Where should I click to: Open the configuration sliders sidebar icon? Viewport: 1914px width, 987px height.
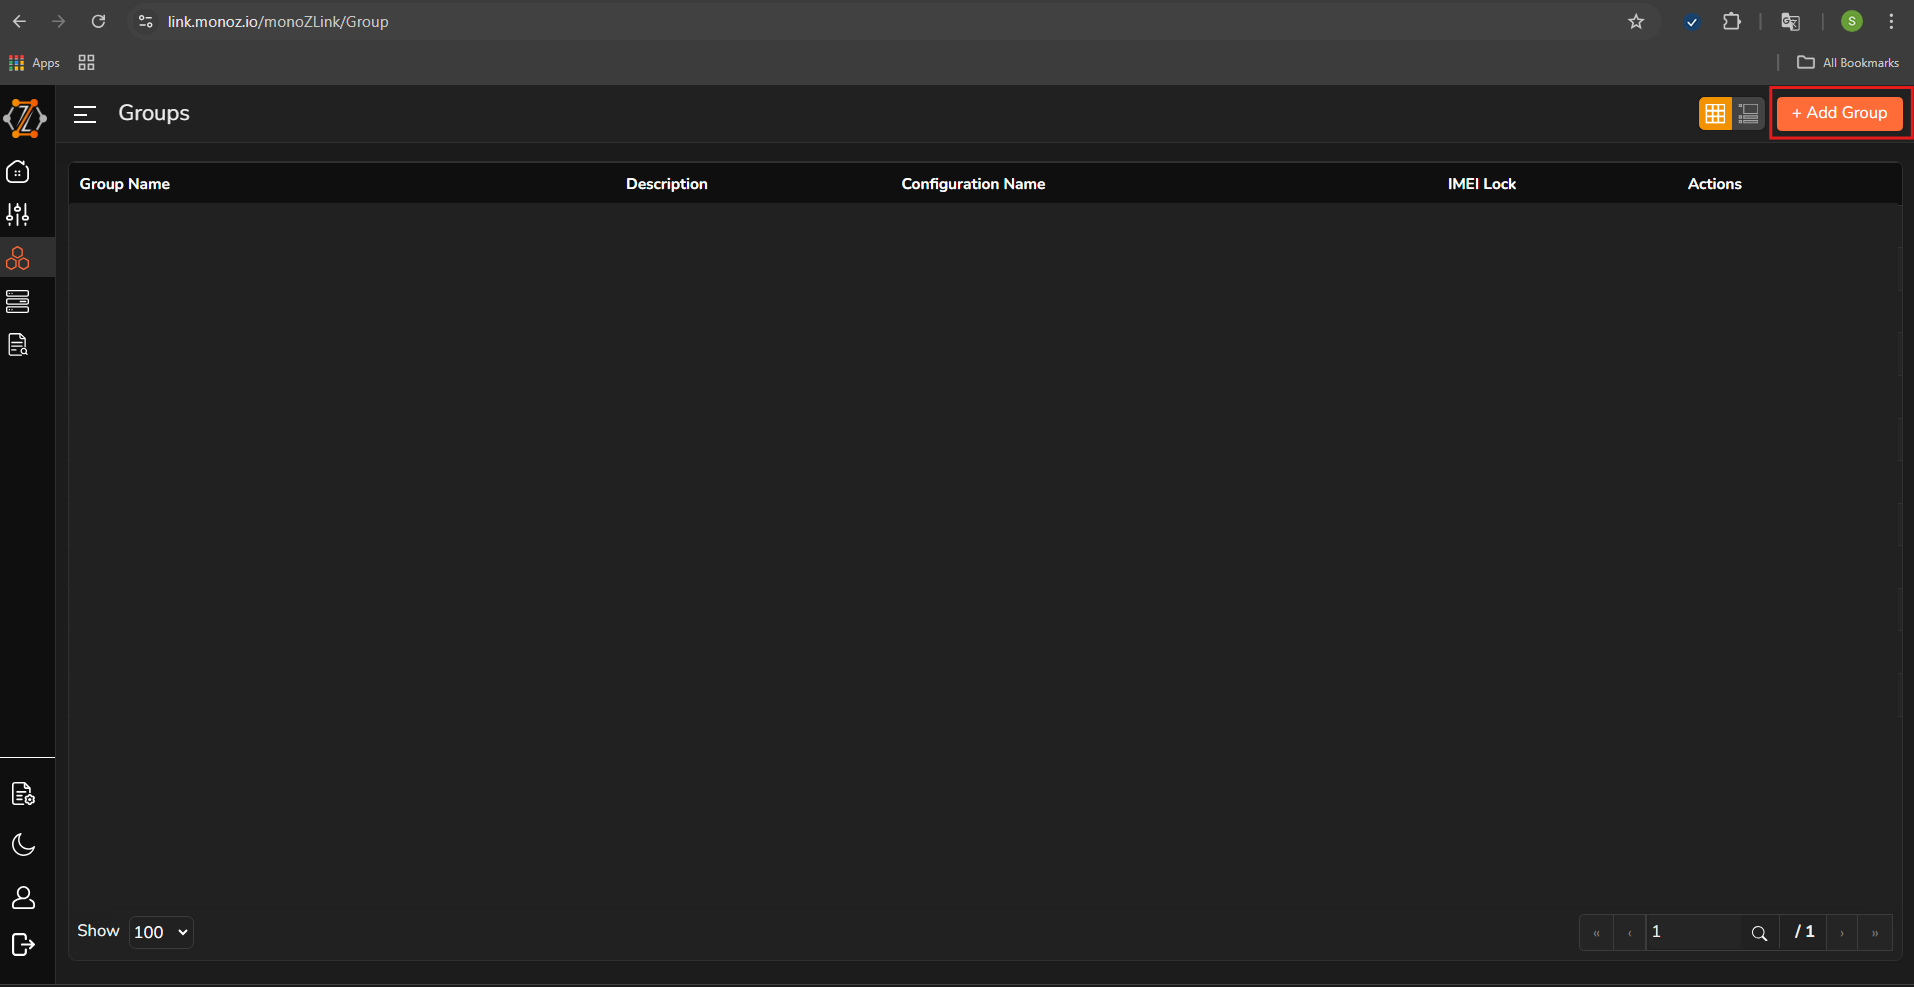[18, 214]
